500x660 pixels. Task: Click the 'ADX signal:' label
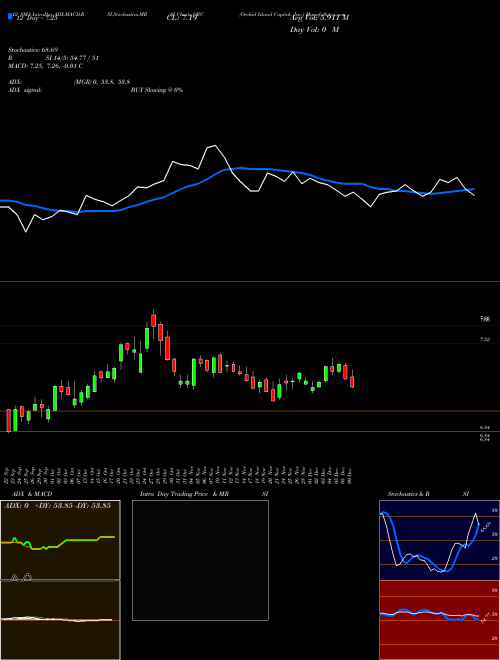point(25,90)
